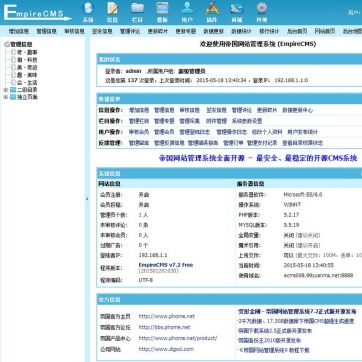
Task: Click 系统参数设置 link in quick menu
Action: 247,121
